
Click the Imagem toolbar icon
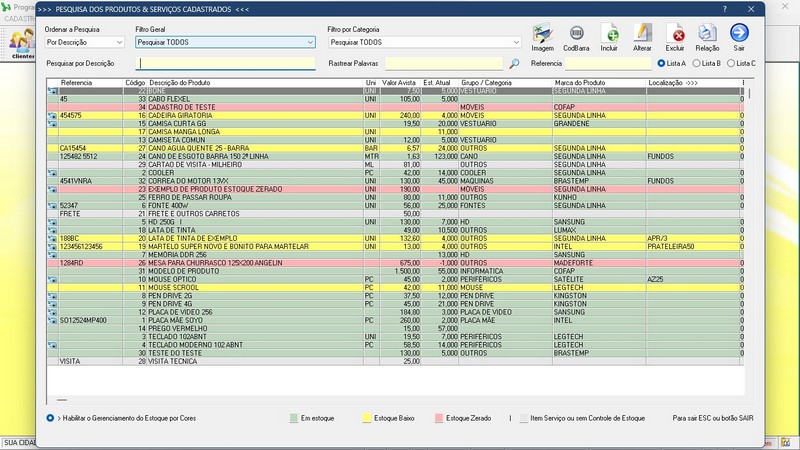click(542, 36)
